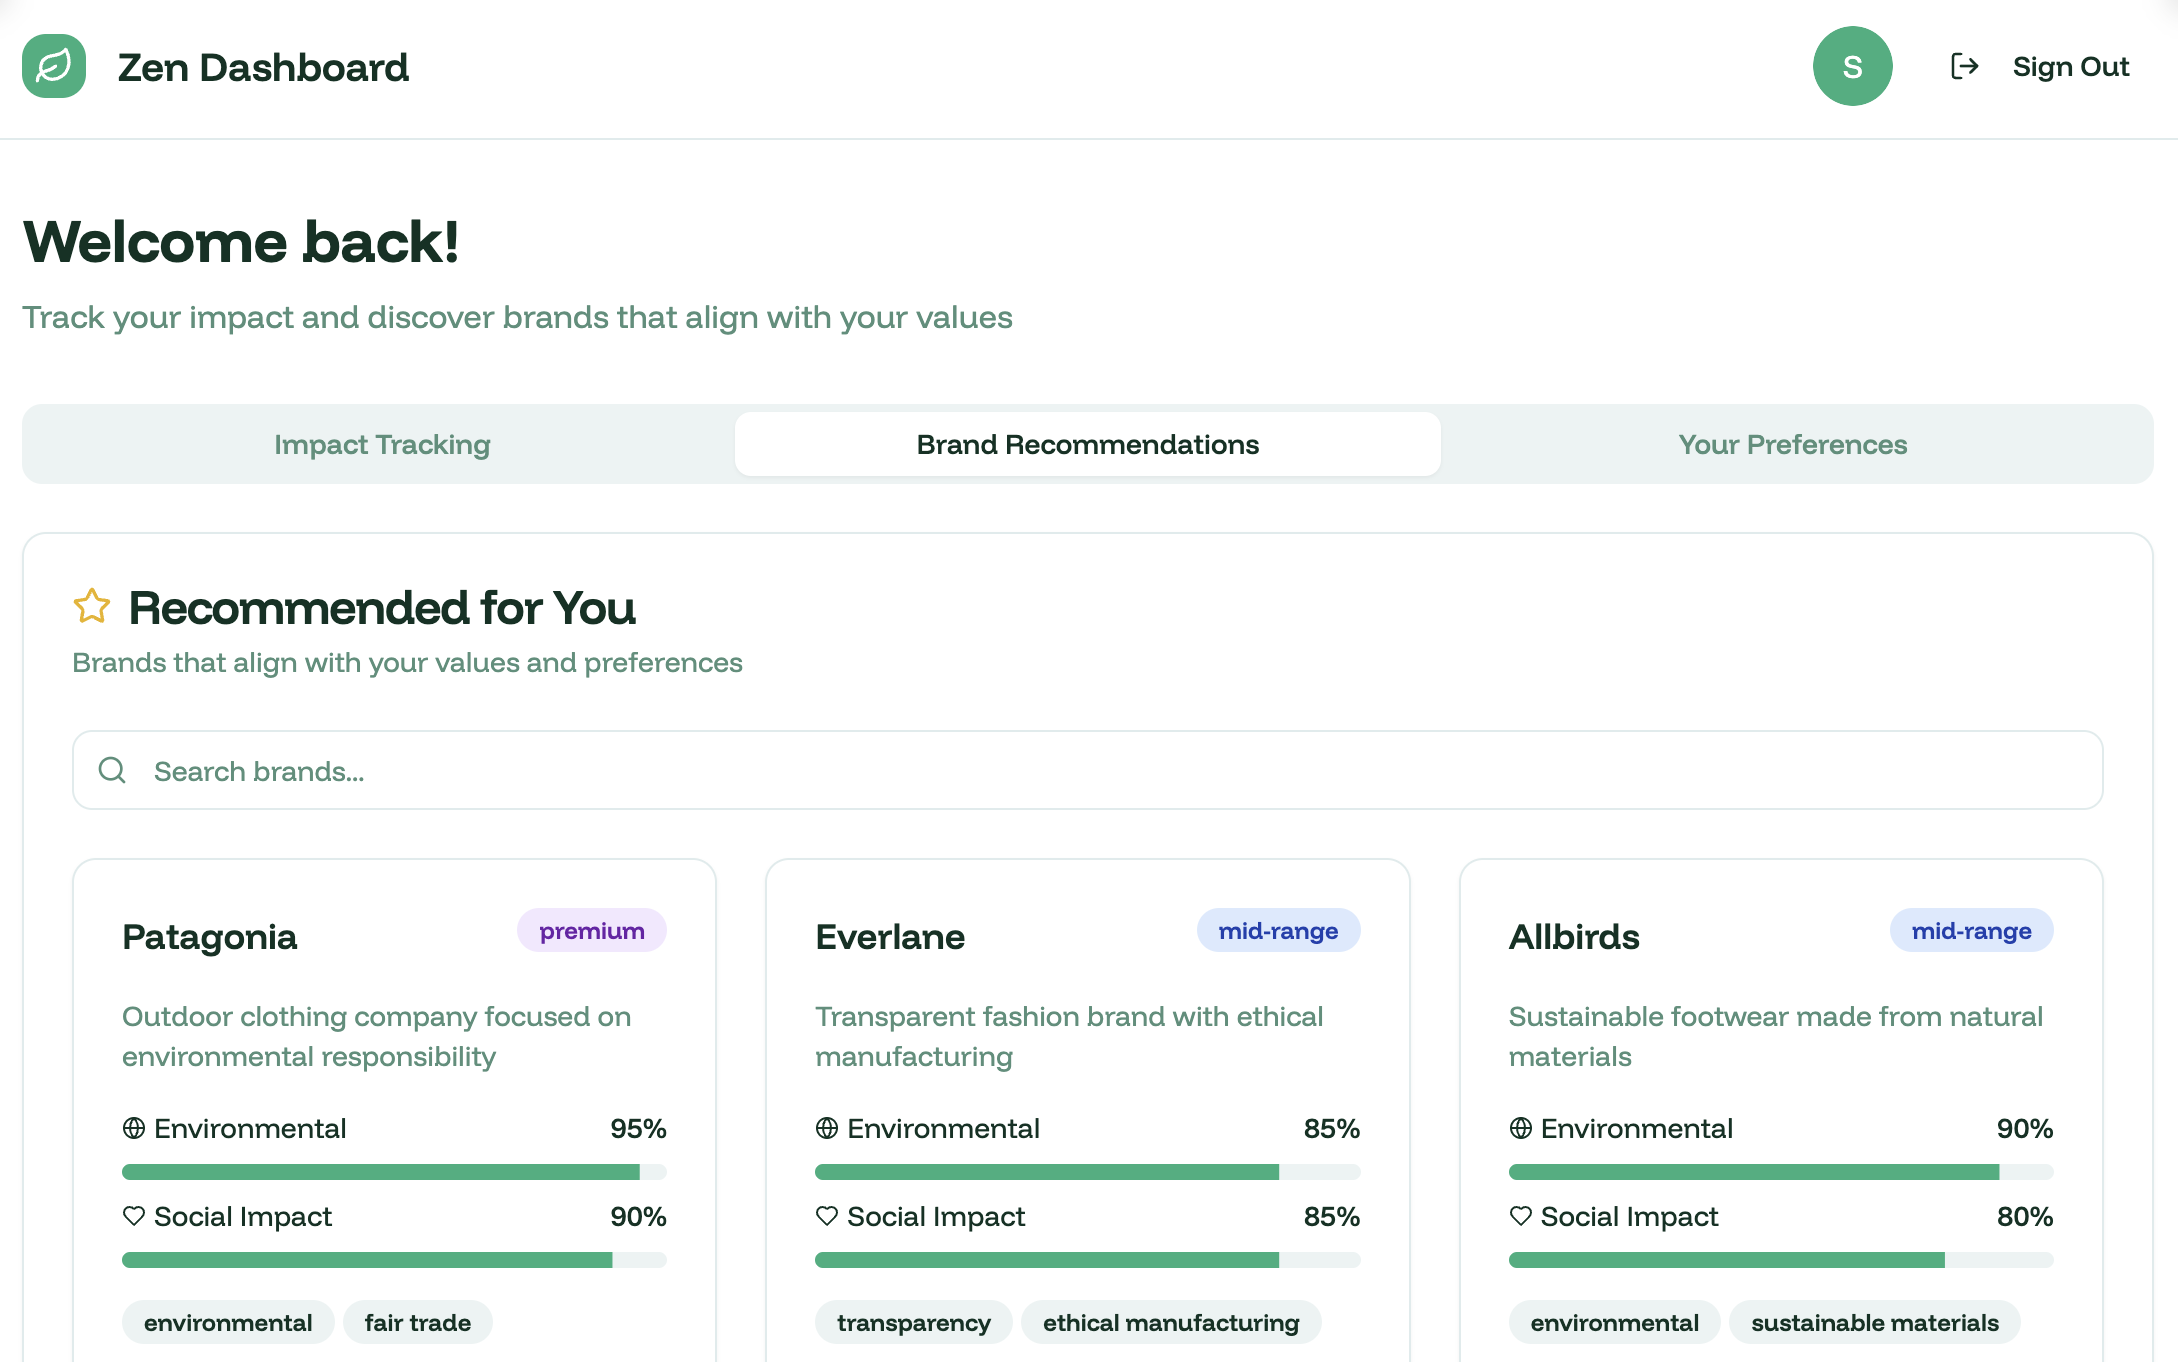2178x1362 pixels.
Task: Click the heart icon in Patagonia's Social Impact row
Action: [x=134, y=1216]
